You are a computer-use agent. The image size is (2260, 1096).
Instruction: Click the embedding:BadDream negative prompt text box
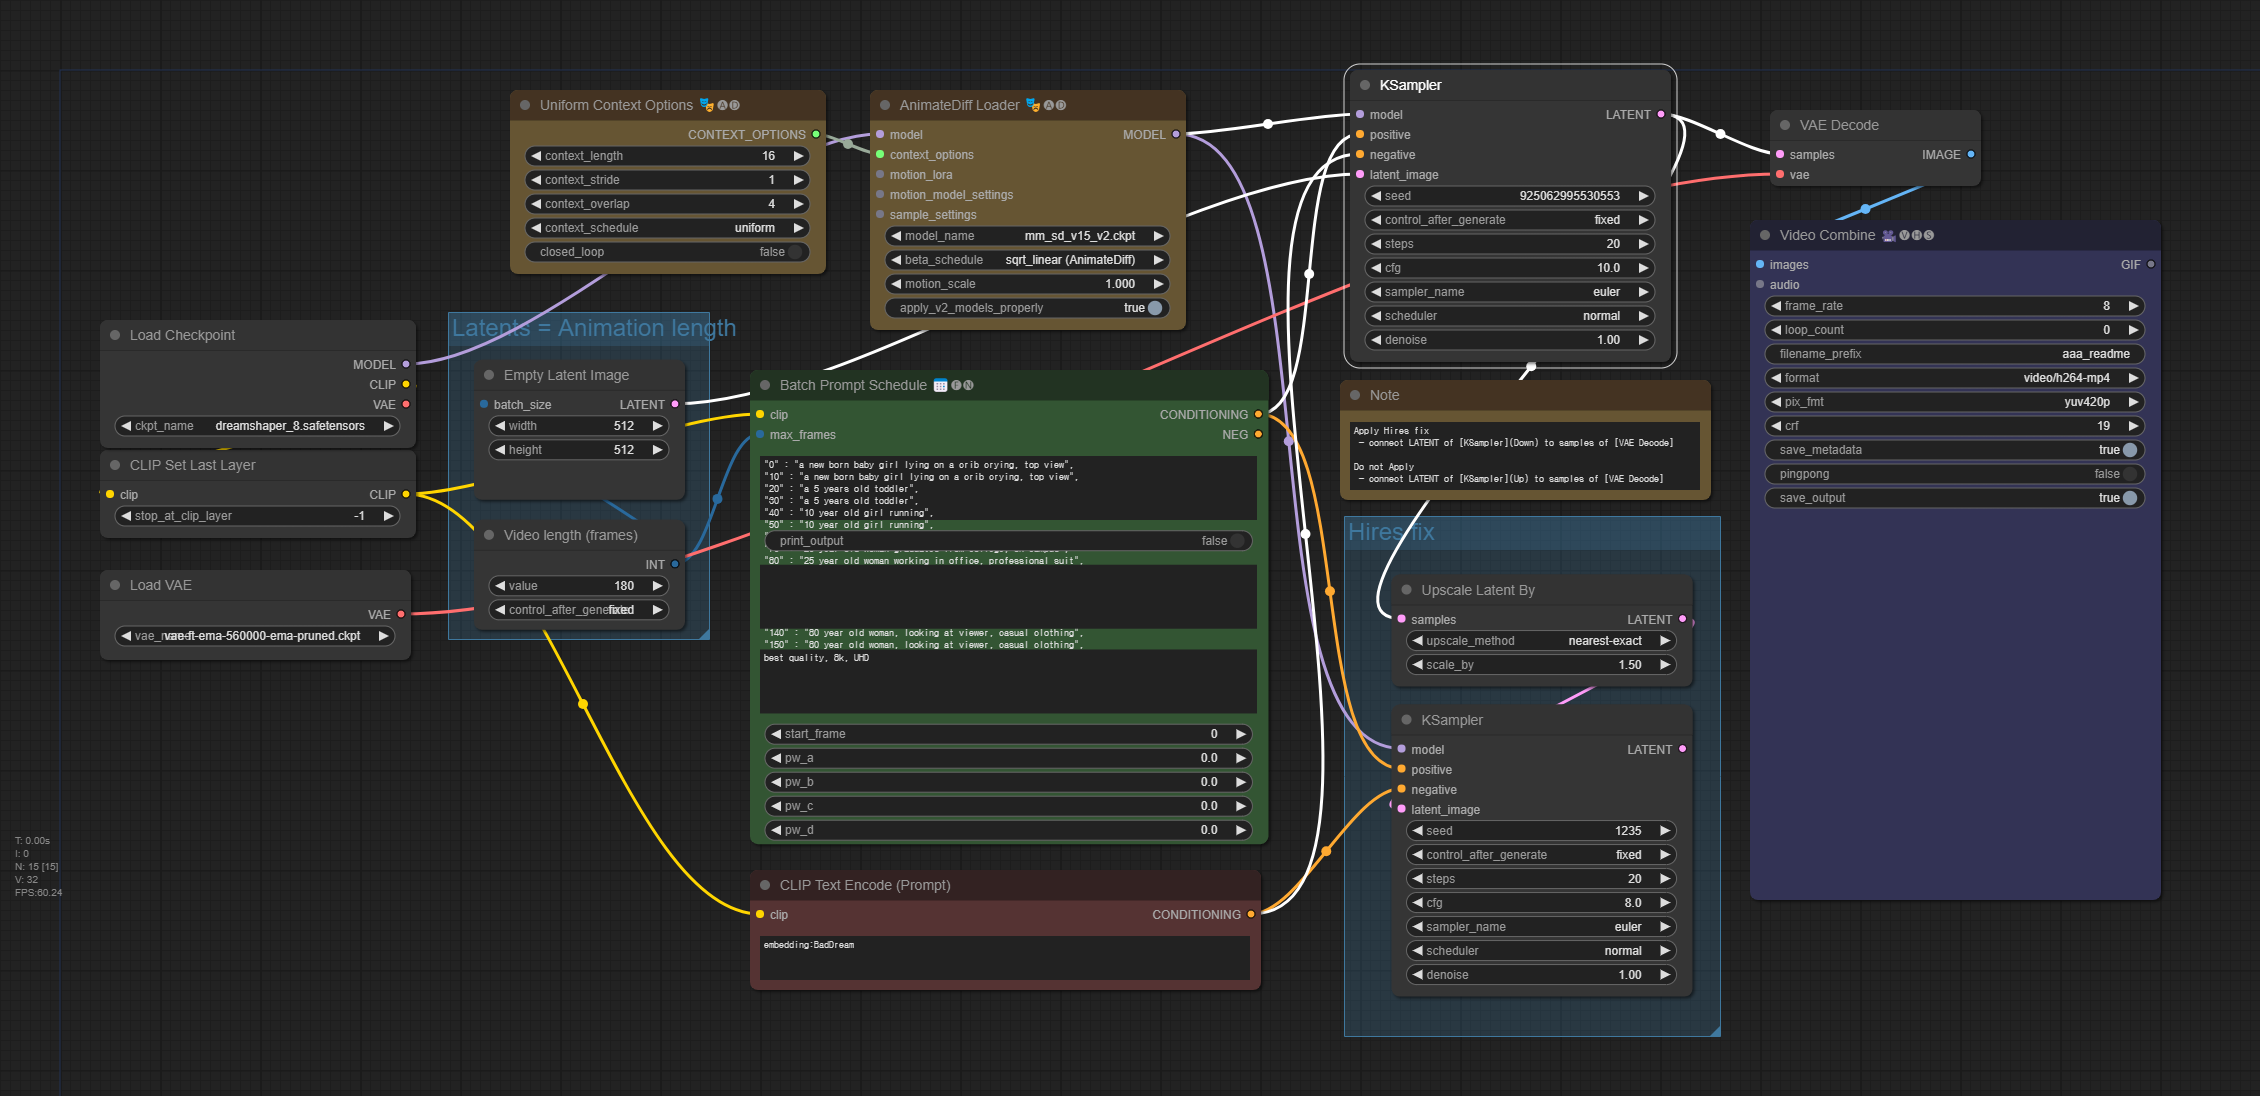(1004, 958)
